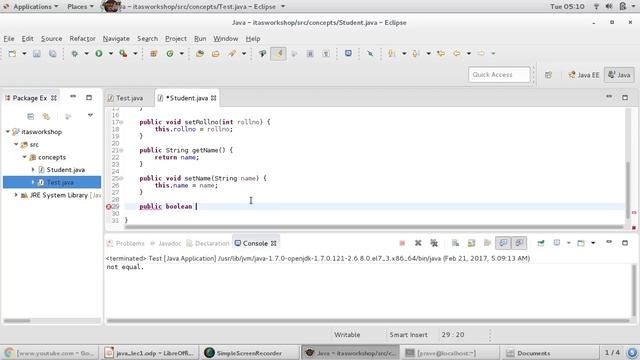Click the Run Last Tool icon
Image resolution: width=640 pixels, height=360 pixels.
[123, 53]
